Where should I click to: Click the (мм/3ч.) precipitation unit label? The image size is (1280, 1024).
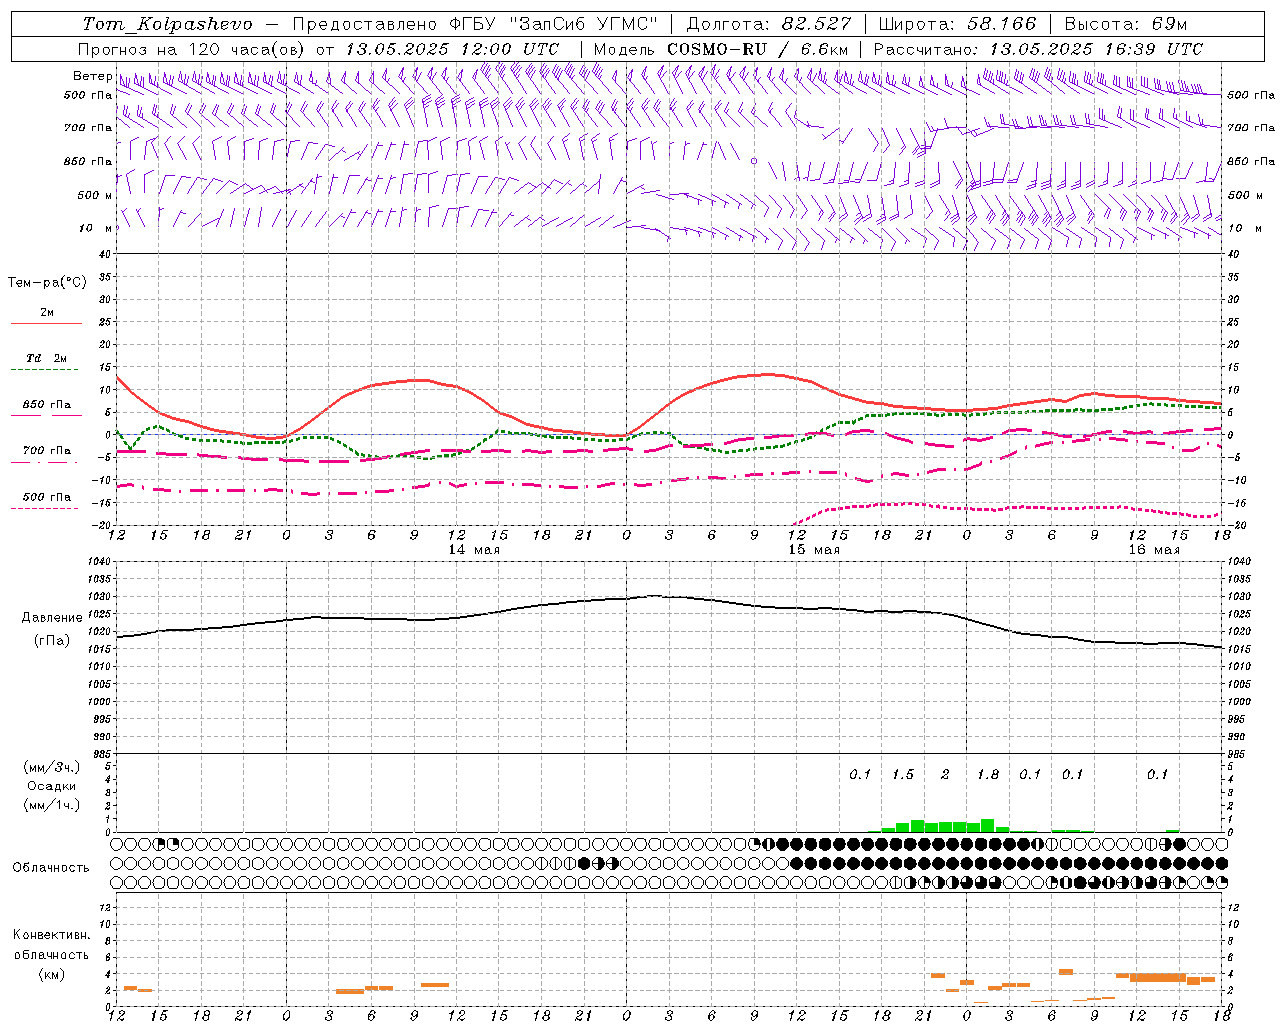[x=51, y=767]
